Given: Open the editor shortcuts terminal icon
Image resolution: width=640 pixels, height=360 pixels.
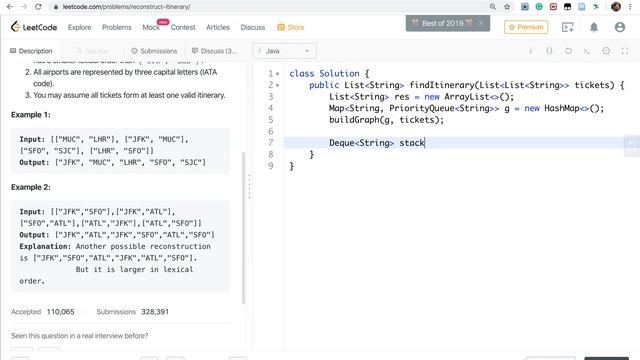Looking at the screenshot, I should click(x=587, y=51).
